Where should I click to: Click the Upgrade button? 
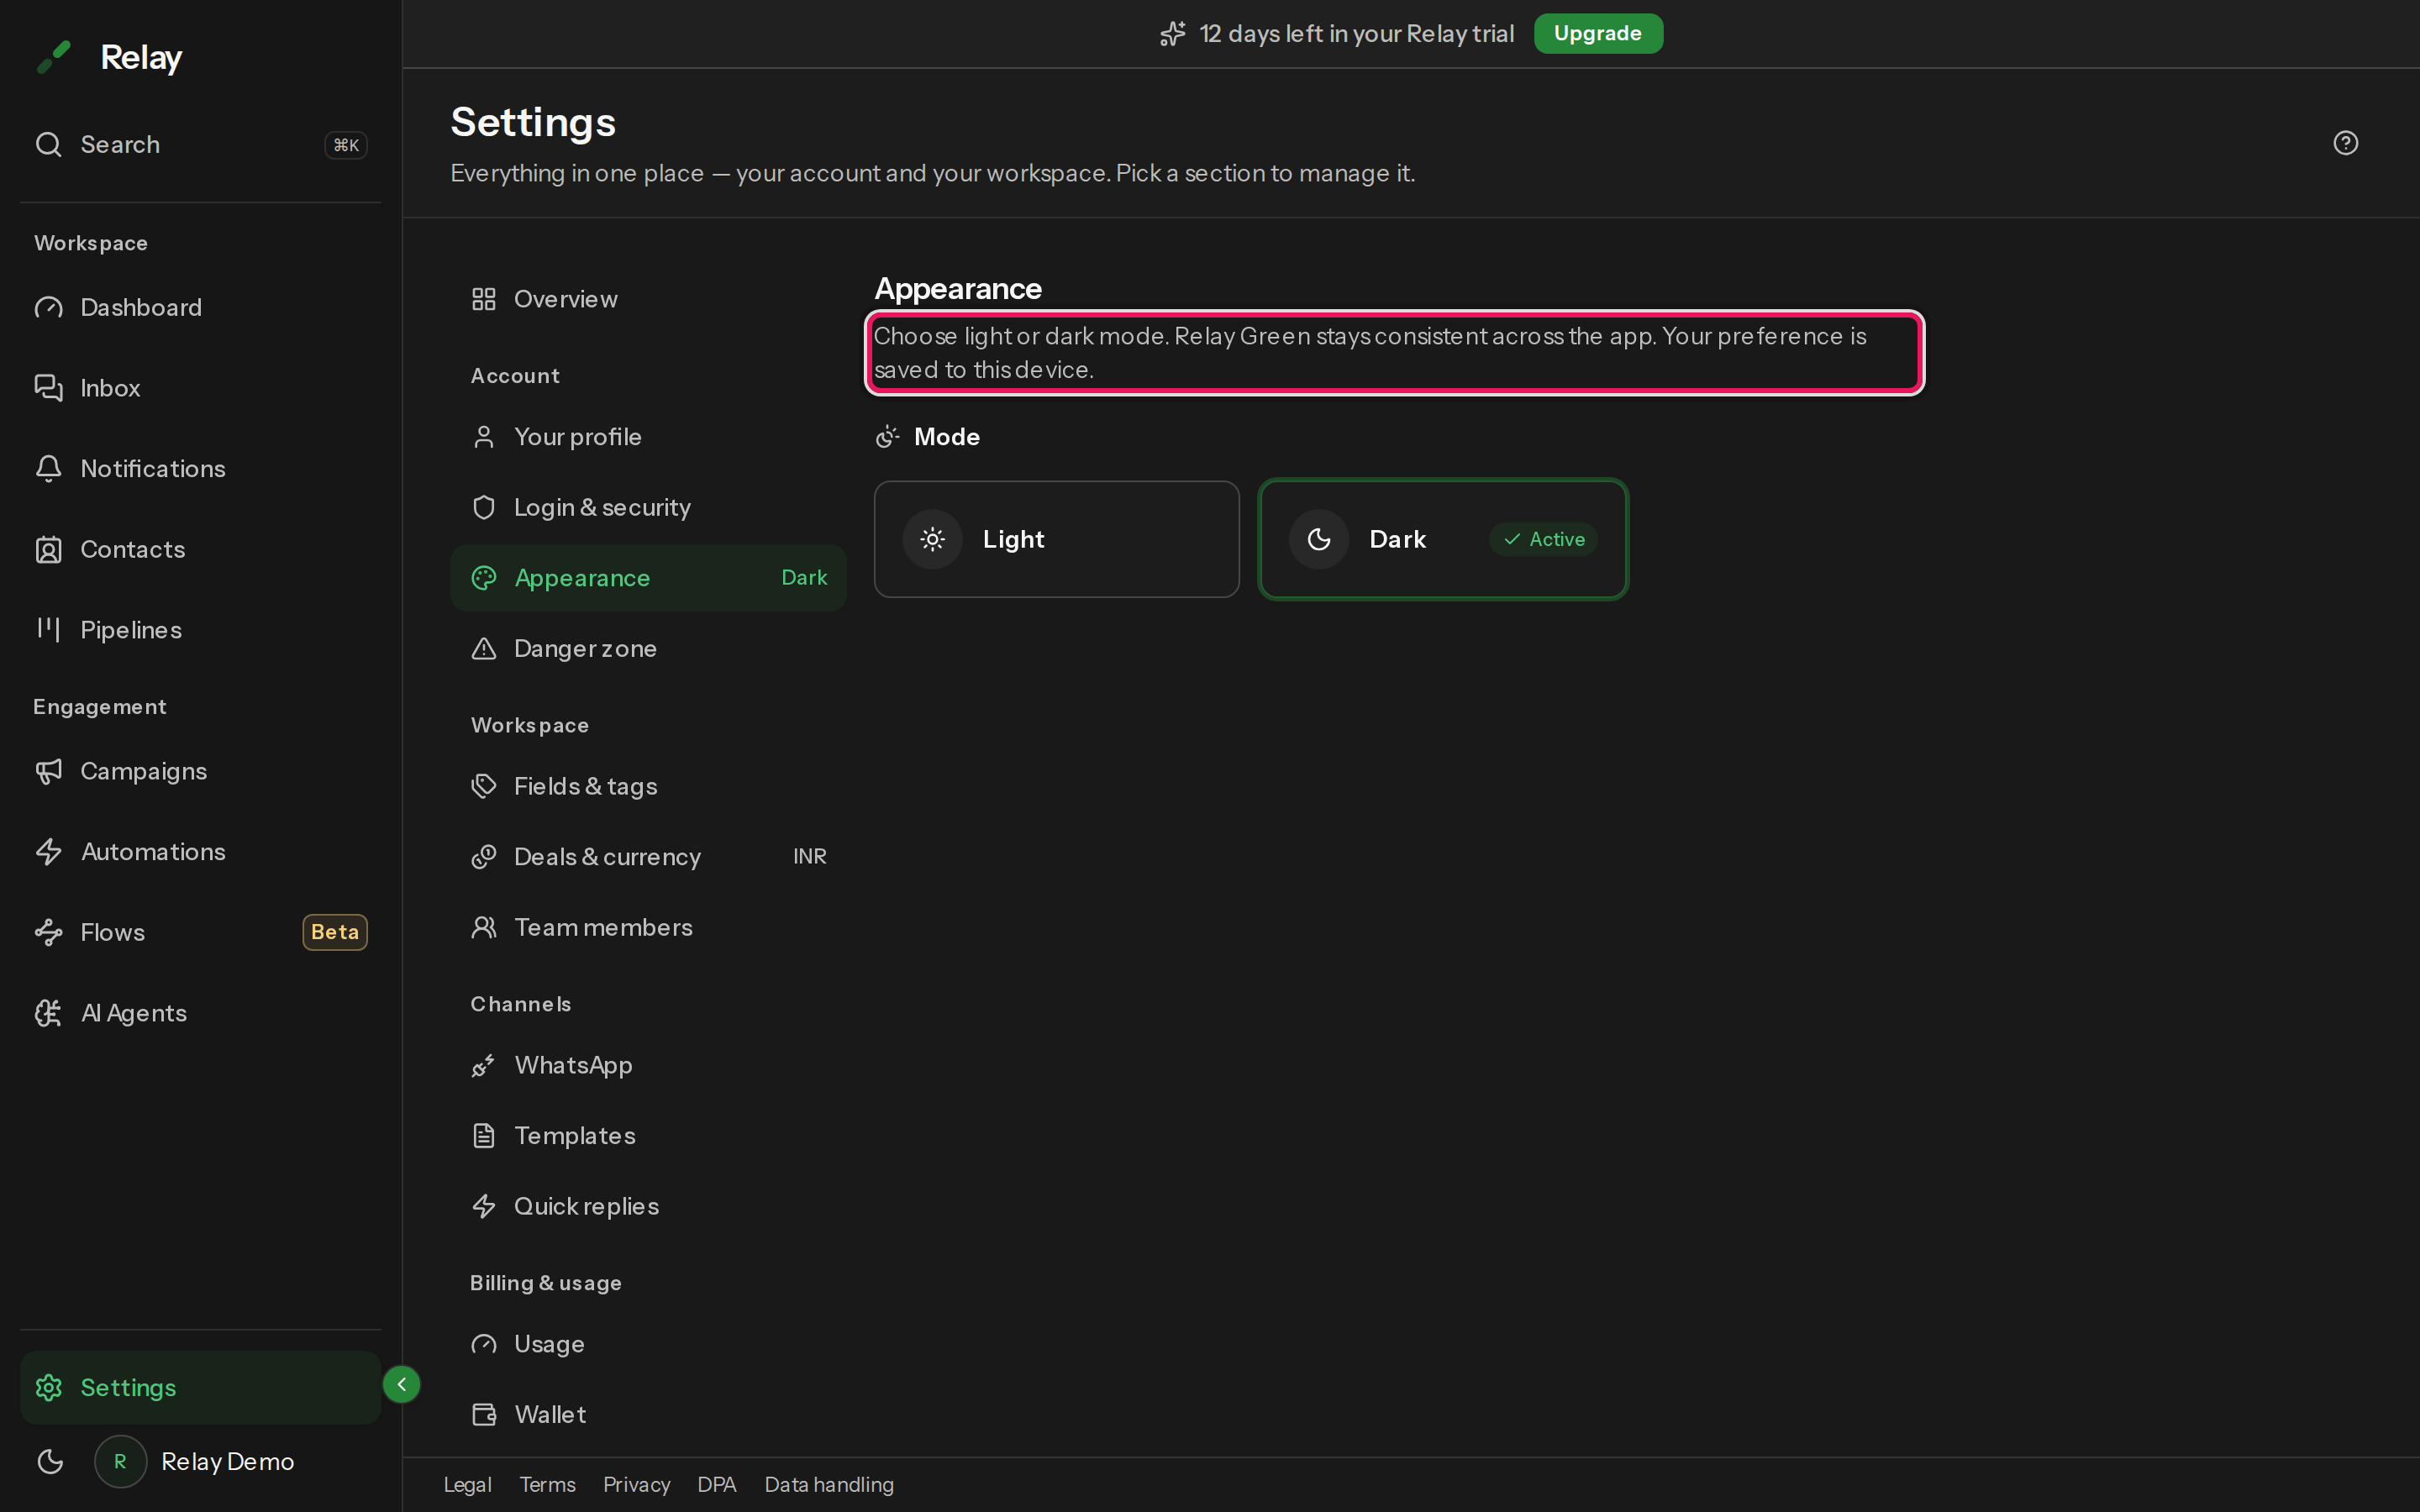tap(1597, 33)
